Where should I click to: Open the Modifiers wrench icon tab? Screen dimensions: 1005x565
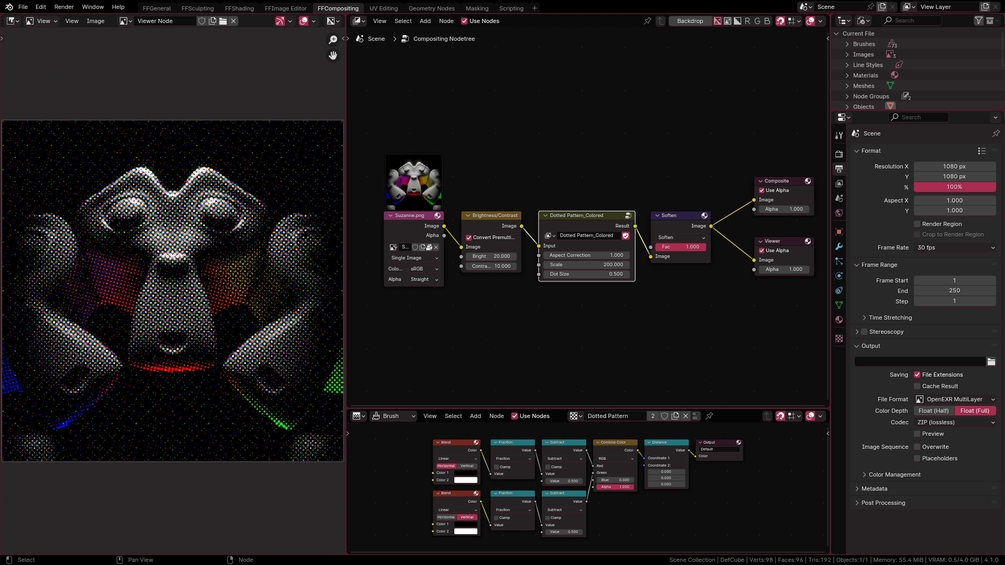(839, 247)
